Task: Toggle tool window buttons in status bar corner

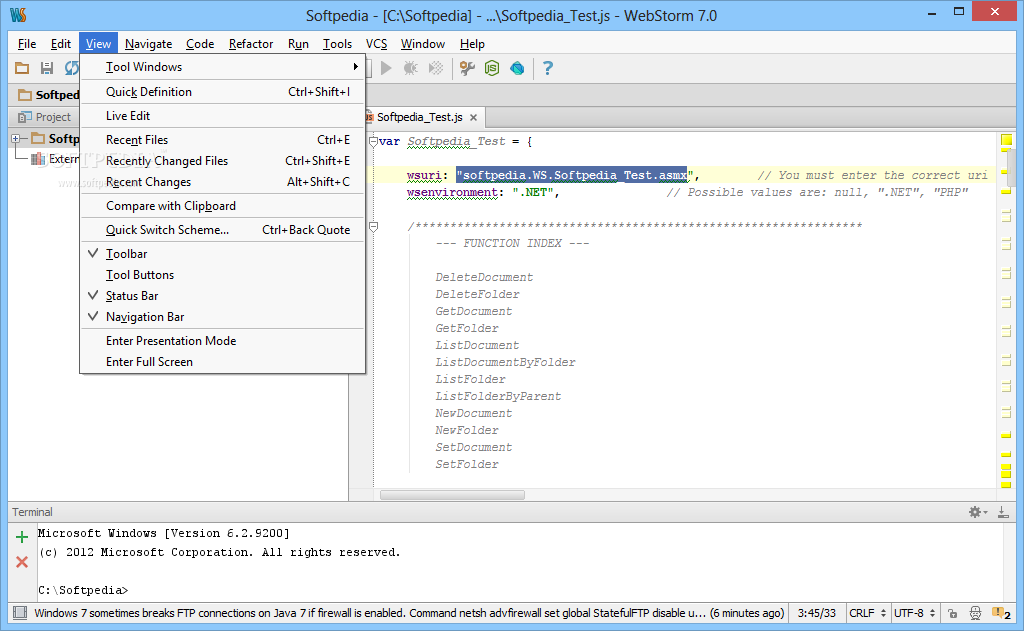Action: tap(20, 613)
